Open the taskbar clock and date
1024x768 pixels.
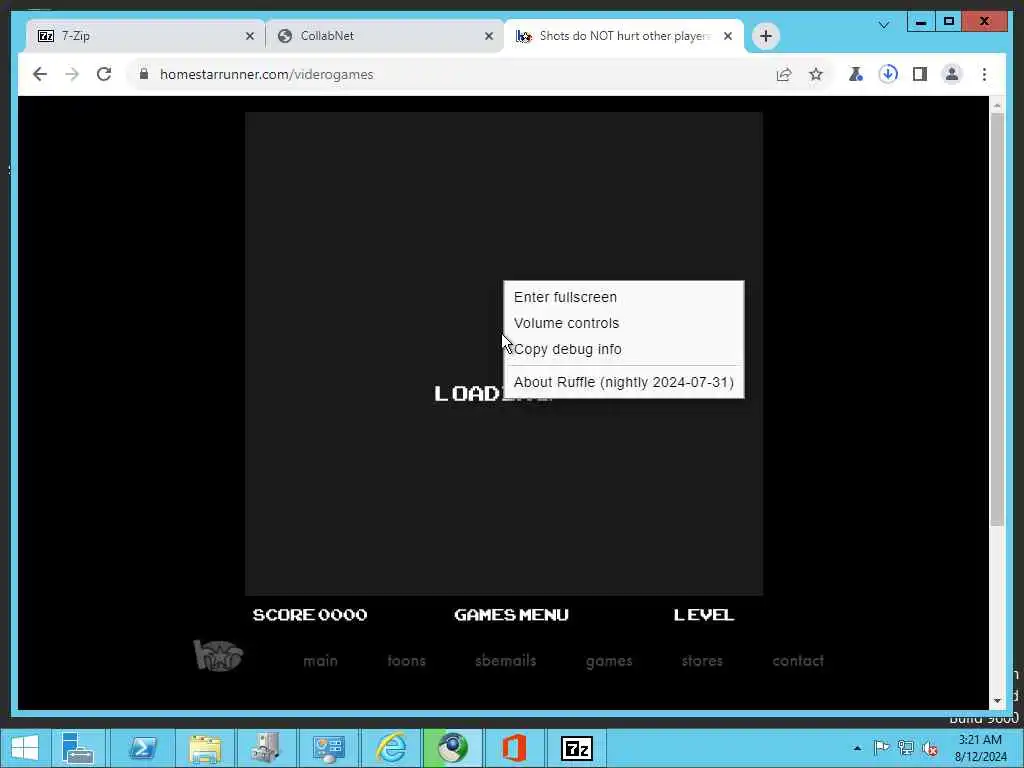(x=980, y=748)
